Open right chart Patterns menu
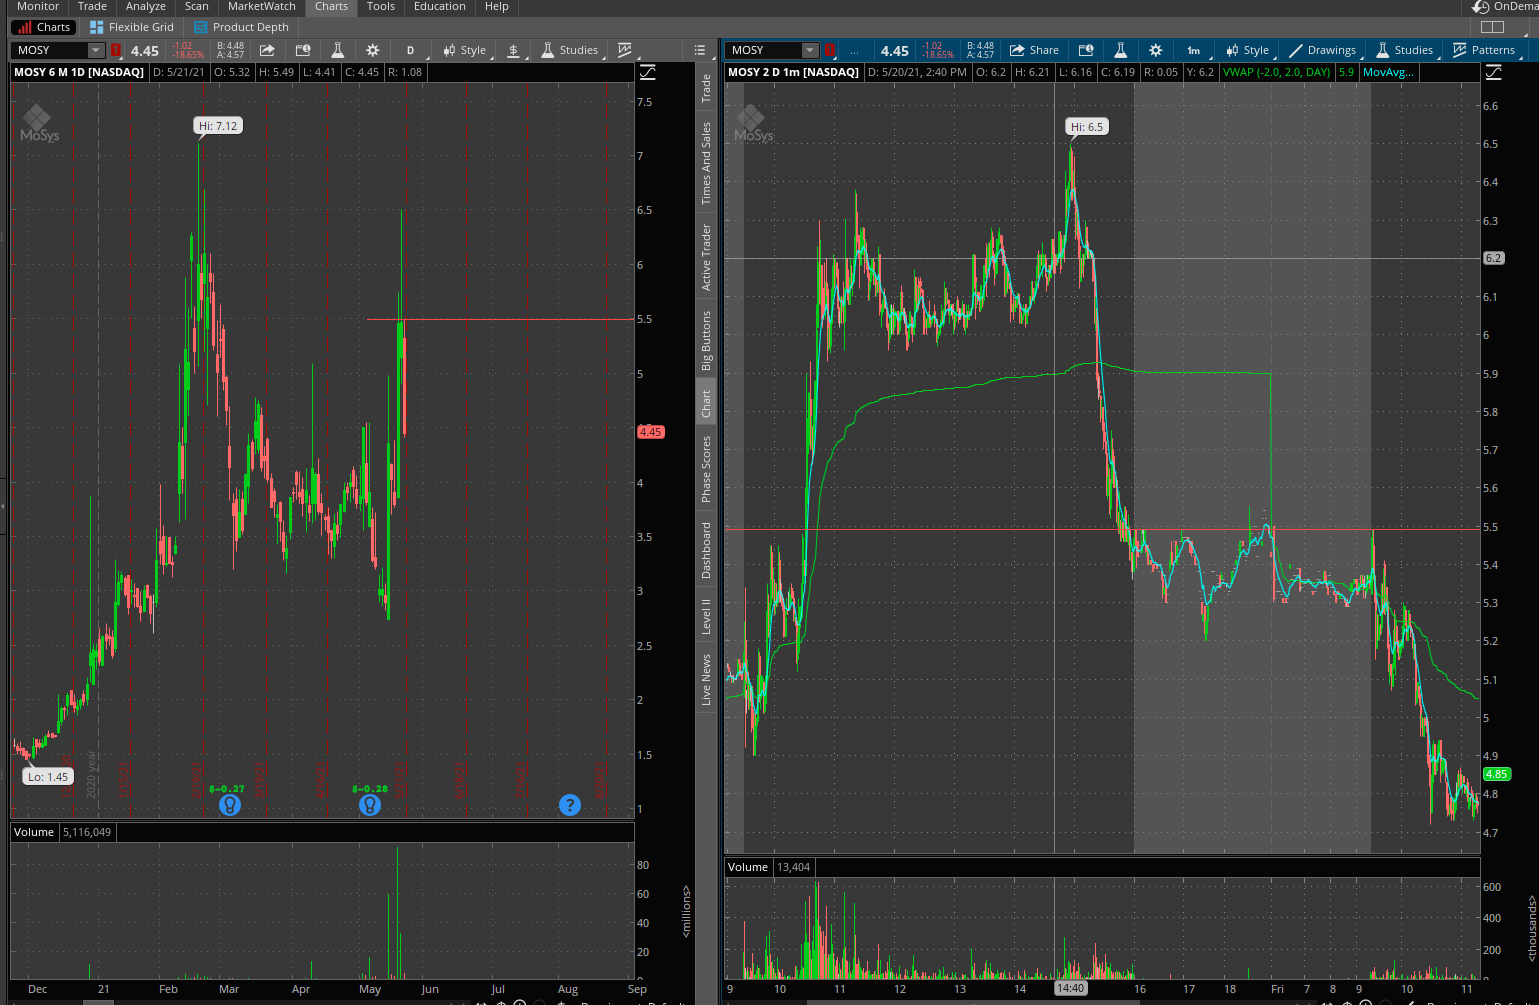The height and width of the screenshot is (1005, 1539). pyautogui.click(x=1484, y=50)
